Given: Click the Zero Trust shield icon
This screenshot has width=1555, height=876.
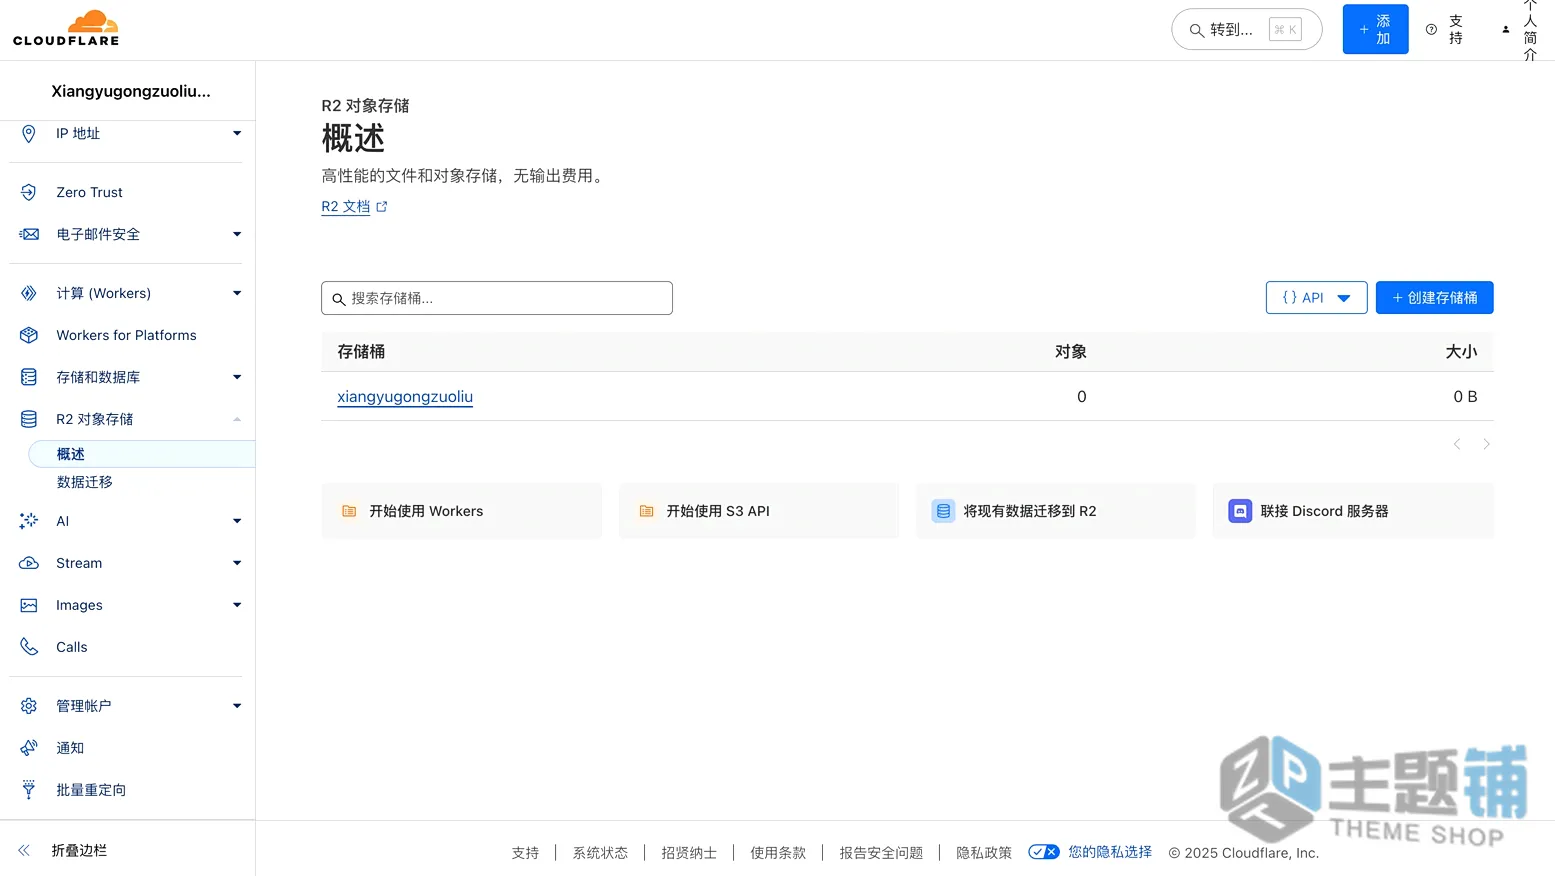Looking at the screenshot, I should click(29, 192).
